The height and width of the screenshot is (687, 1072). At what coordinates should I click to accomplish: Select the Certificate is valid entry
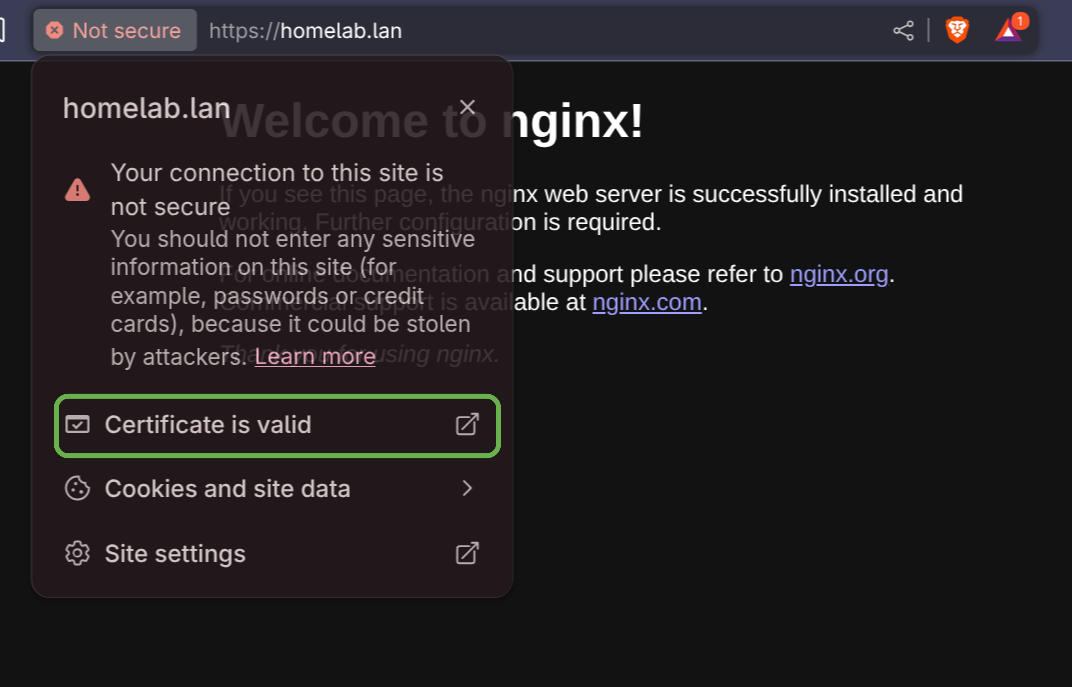pyautogui.click(x=208, y=425)
